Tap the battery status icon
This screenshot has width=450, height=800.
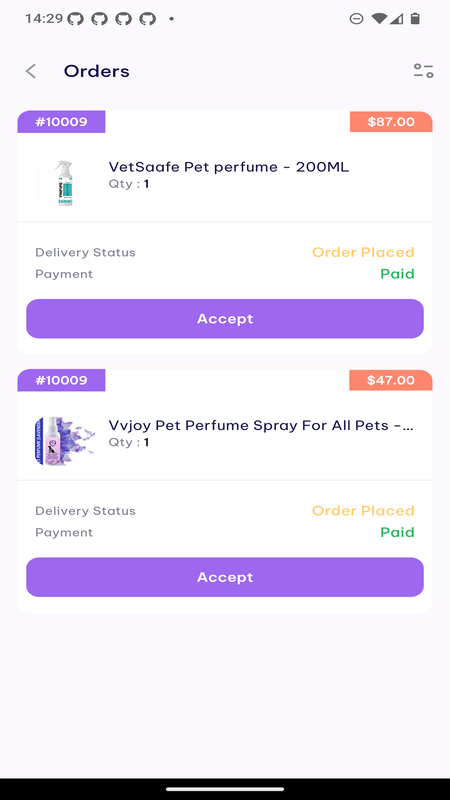pos(415,19)
